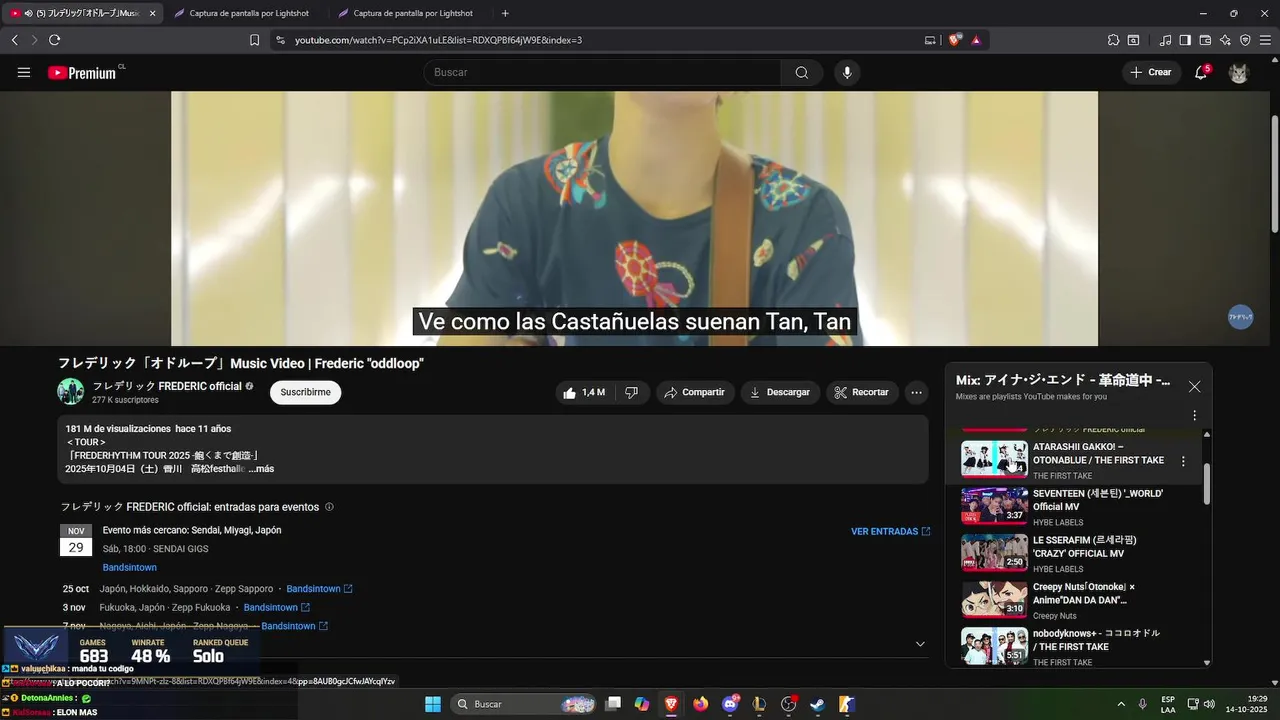
Task: Open Brave playlist music note icon
Action: tap(1165, 40)
